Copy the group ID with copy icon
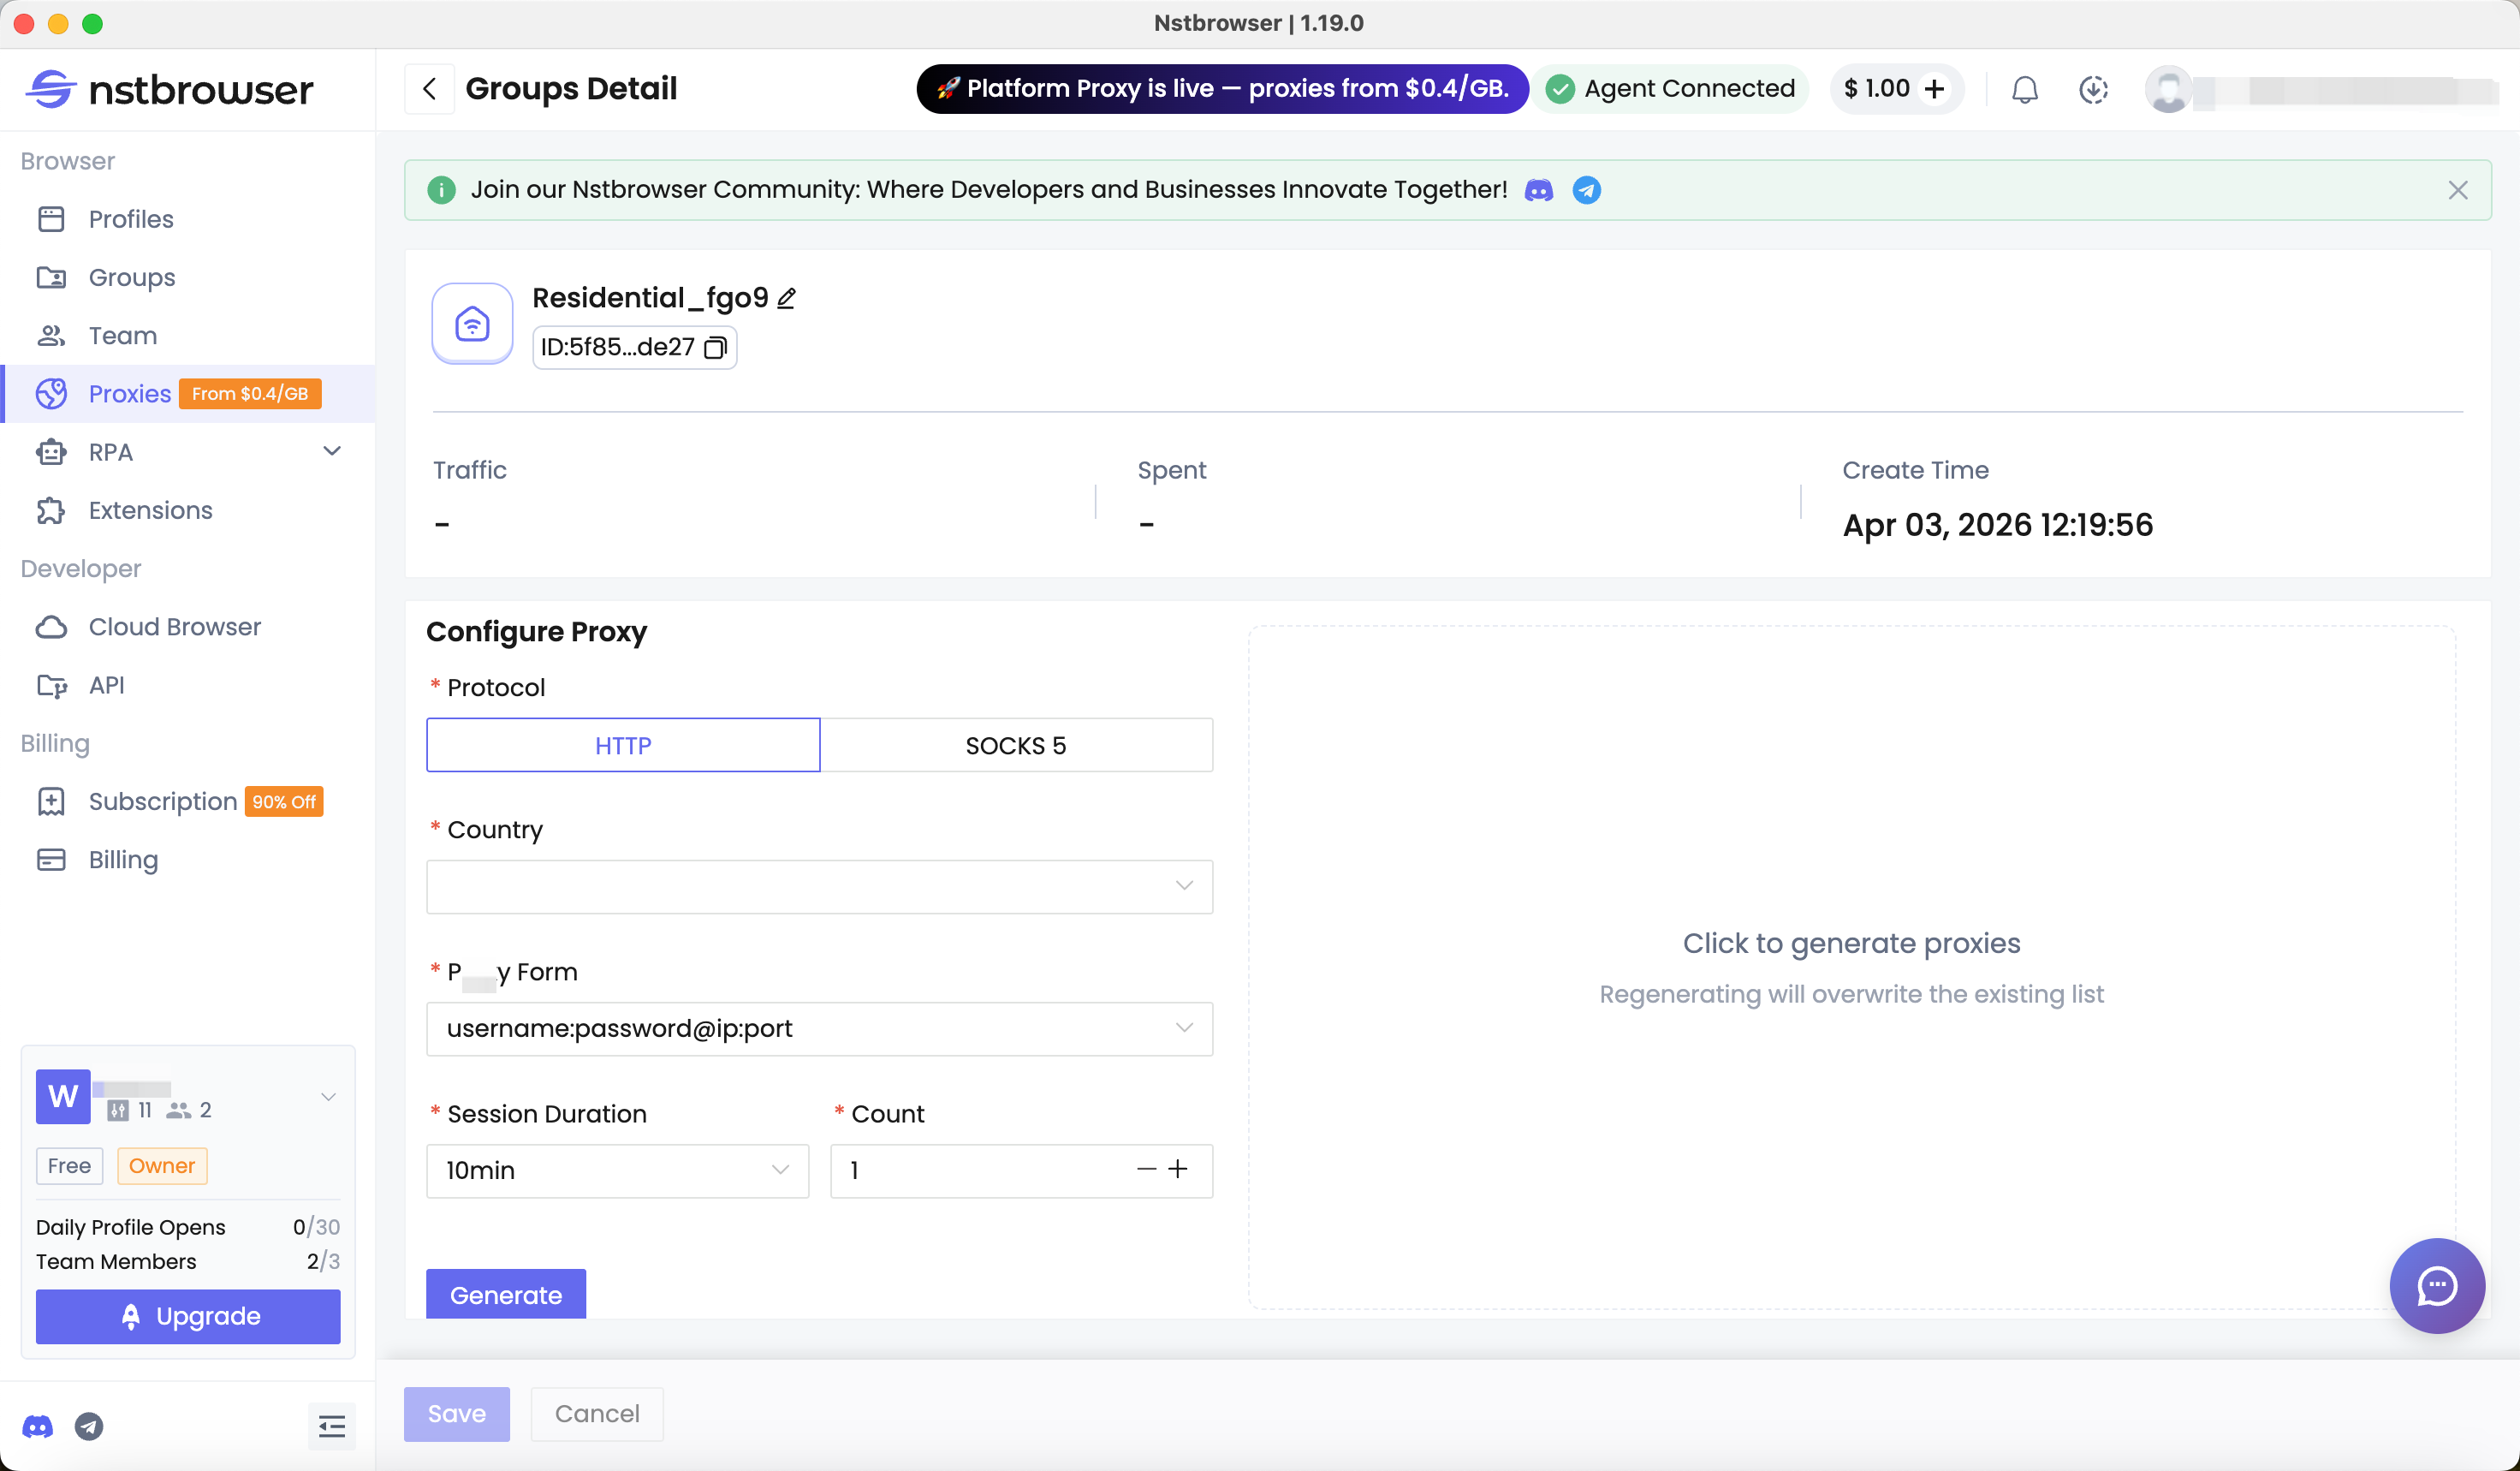This screenshot has width=2520, height=1471. (715, 348)
